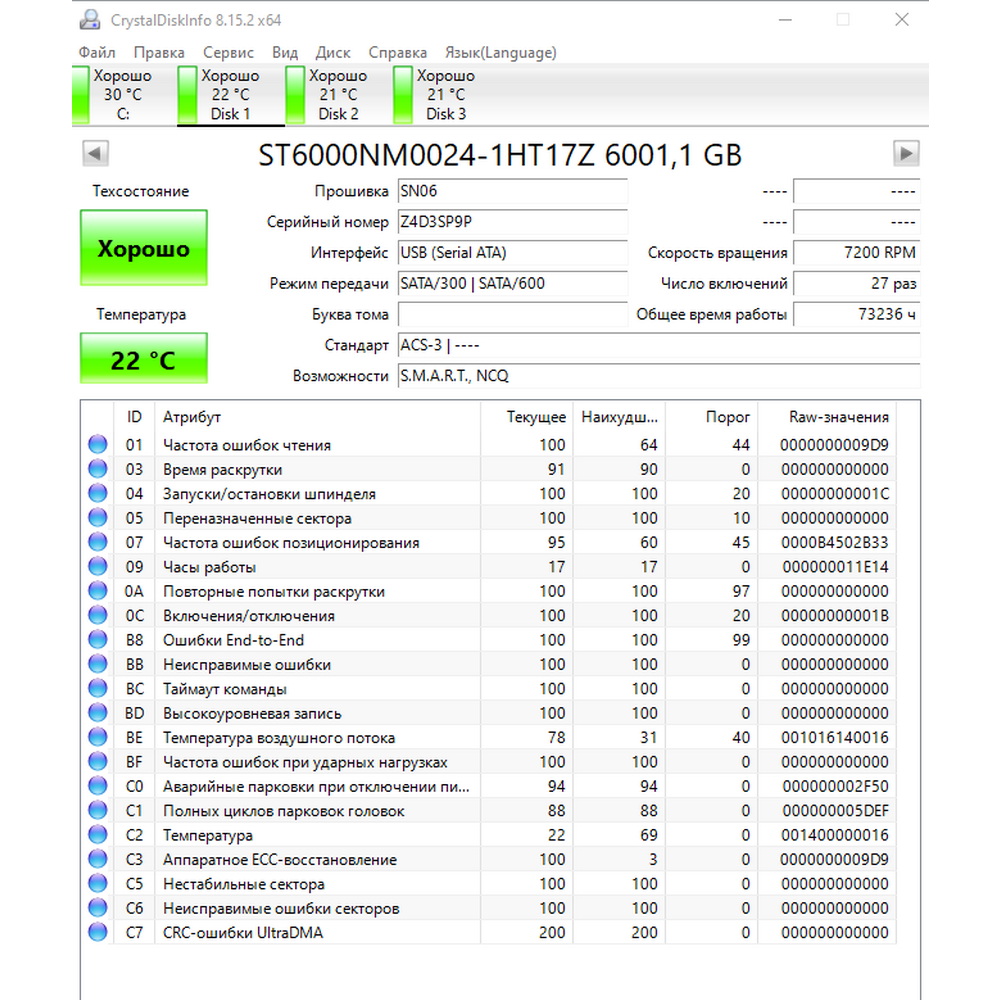Click status orb for attribute C5 row

click(98, 883)
